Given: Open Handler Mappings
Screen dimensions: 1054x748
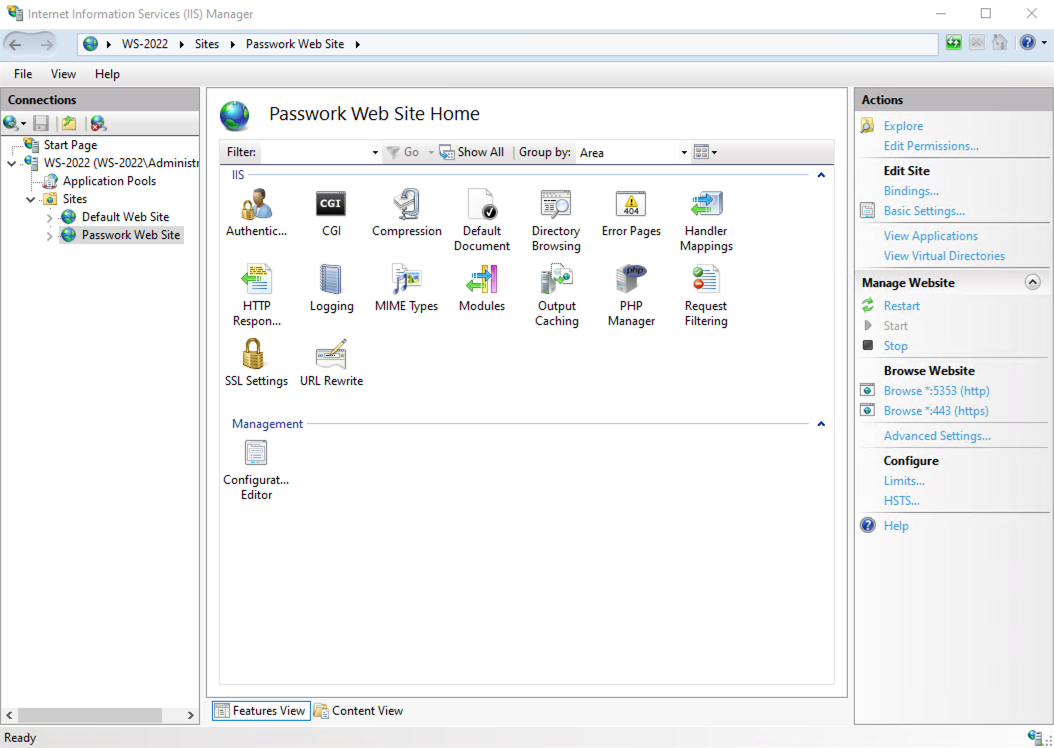Looking at the screenshot, I should tap(706, 207).
